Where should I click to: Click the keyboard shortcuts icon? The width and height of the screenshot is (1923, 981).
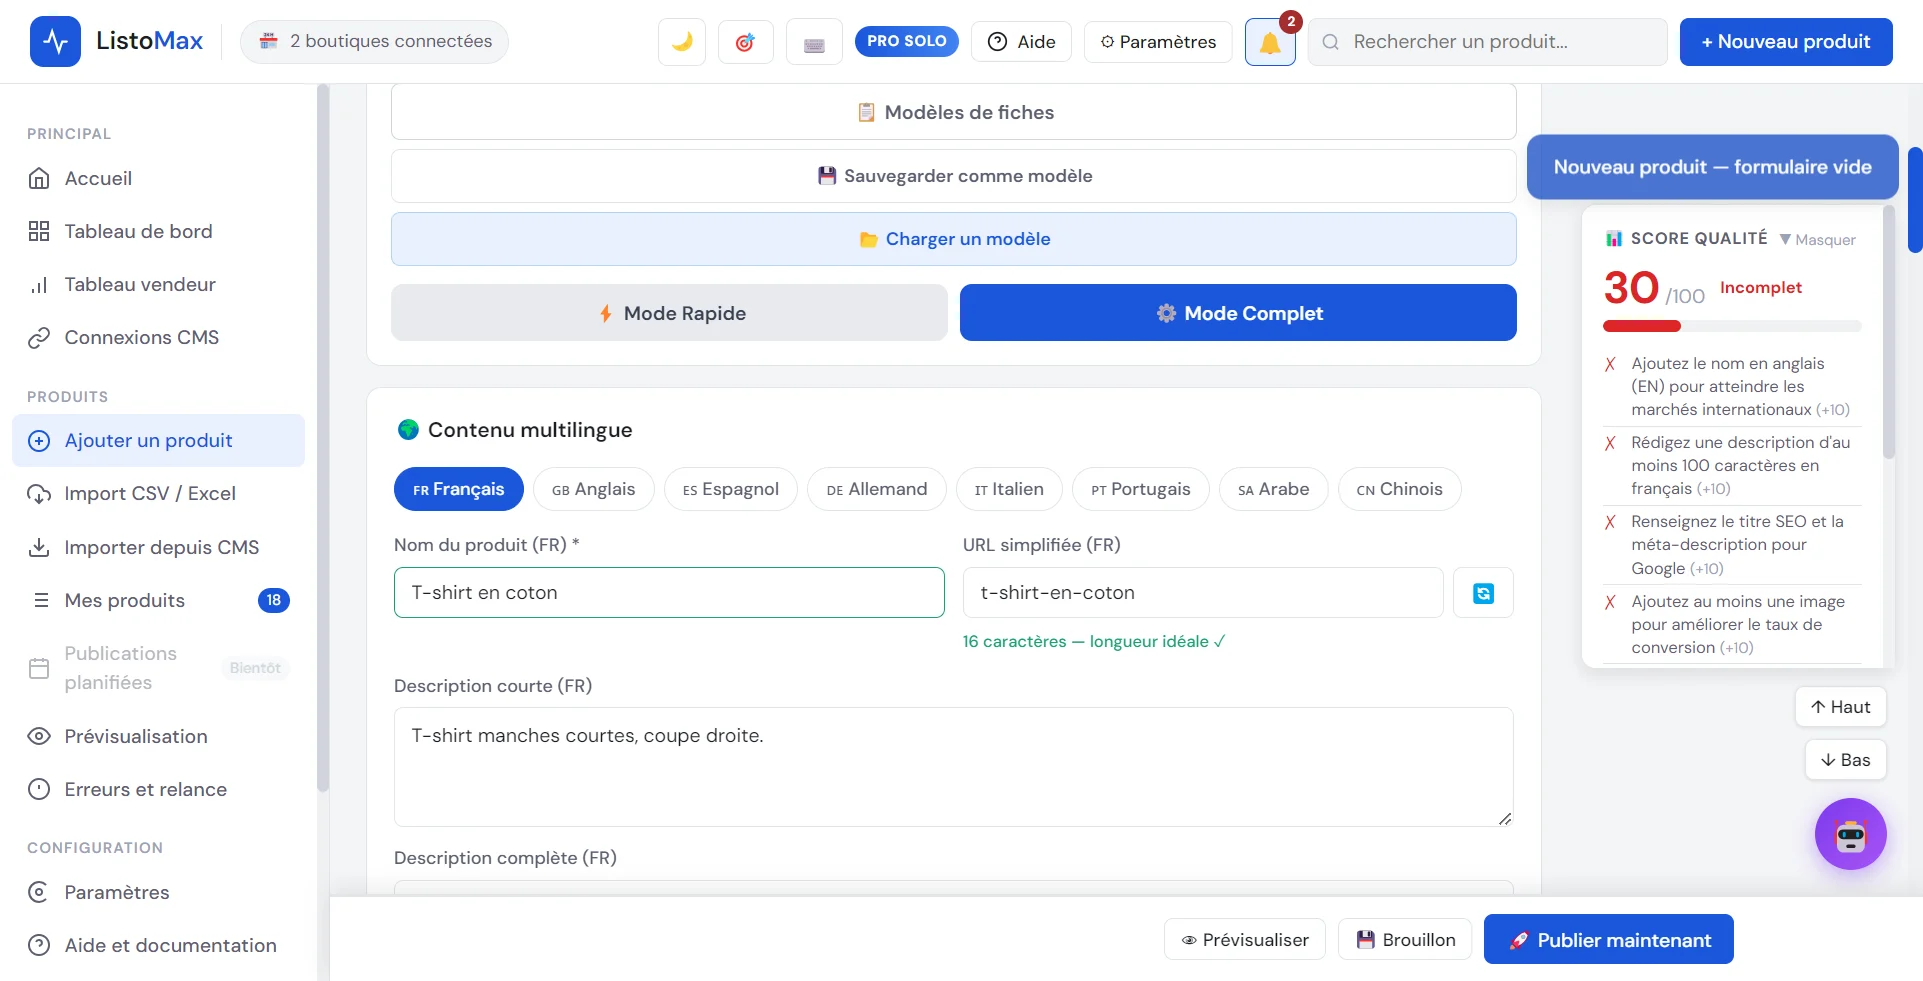[814, 42]
